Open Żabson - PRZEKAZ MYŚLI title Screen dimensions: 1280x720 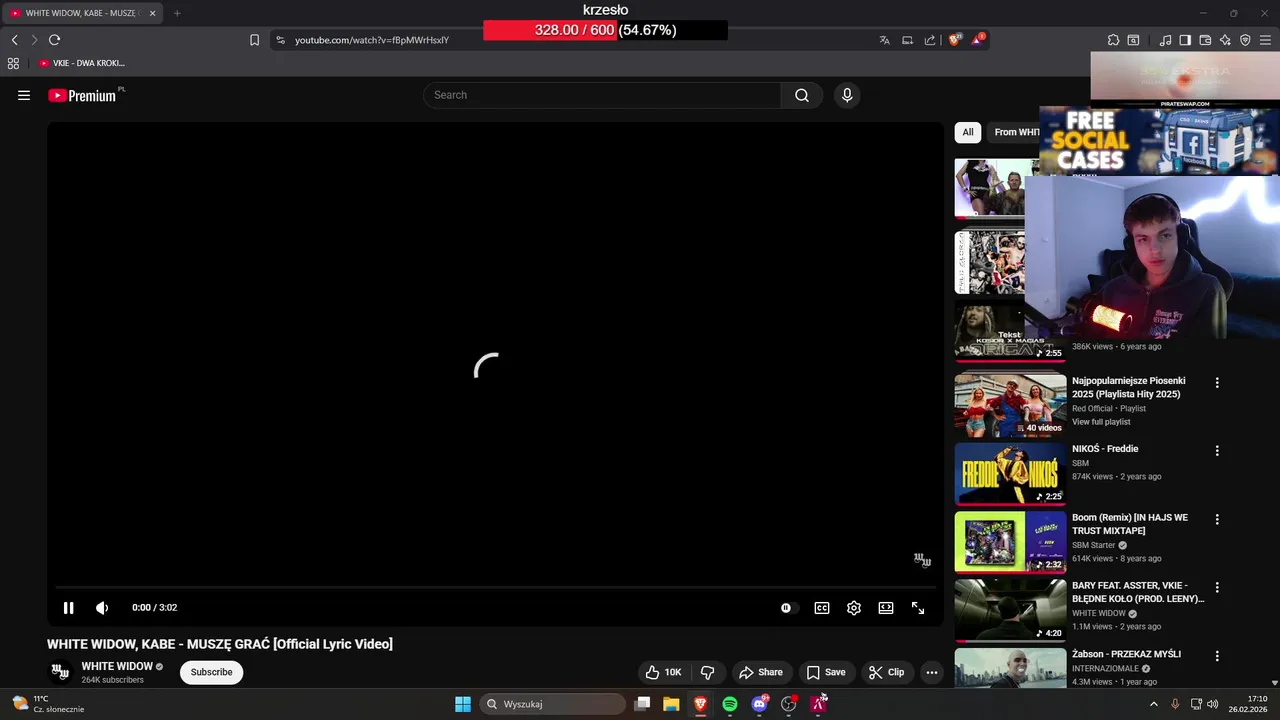[1126, 654]
